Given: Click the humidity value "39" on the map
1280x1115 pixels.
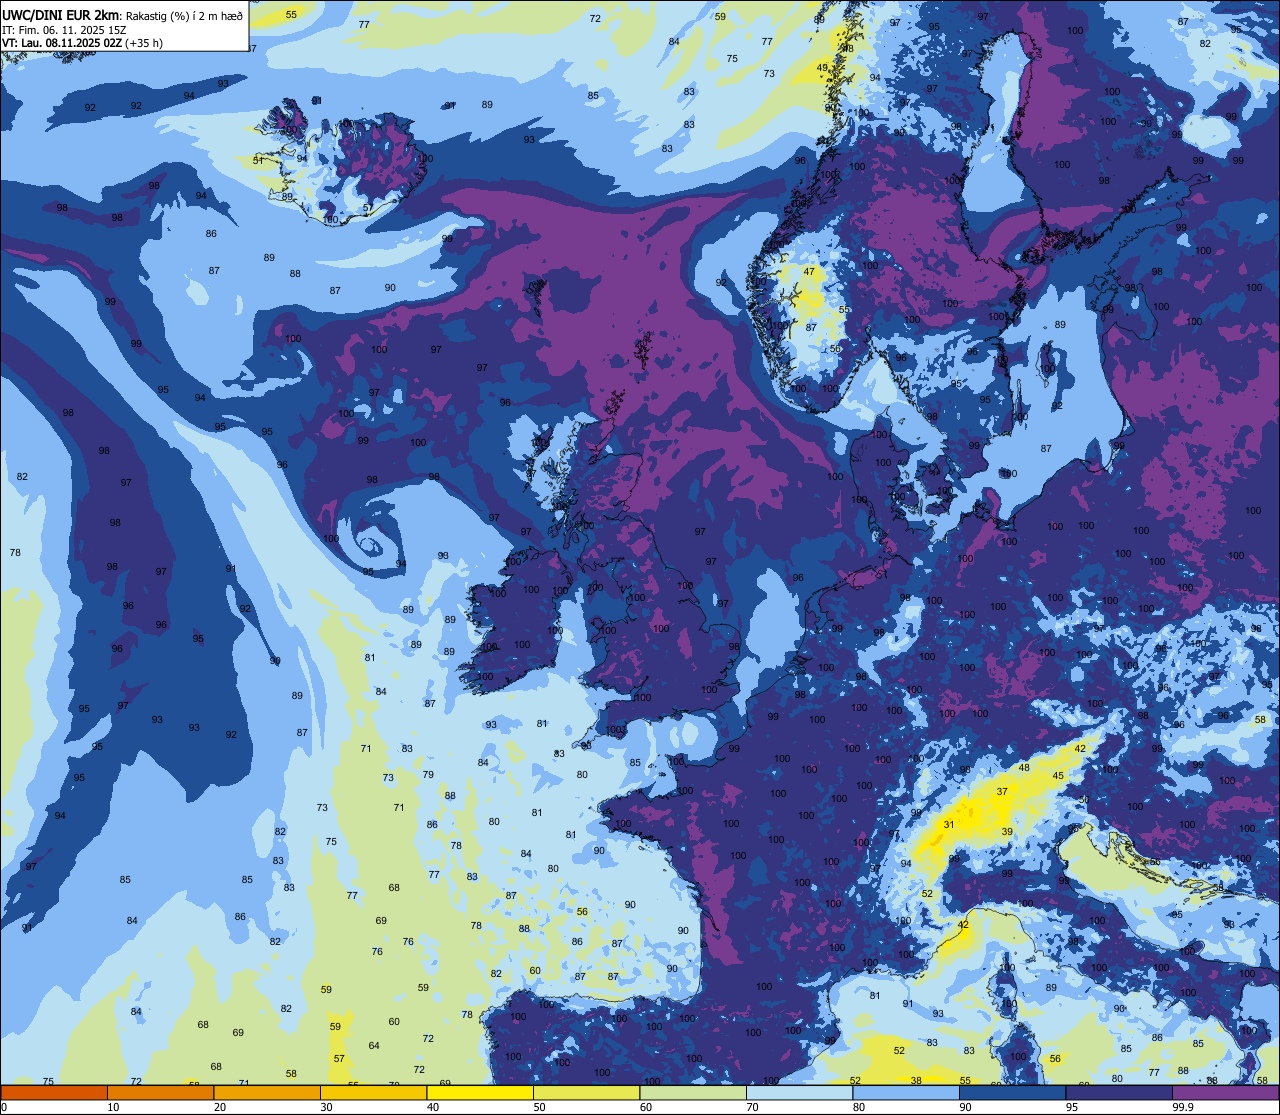Looking at the screenshot, I should click(x=1007, y=832).
